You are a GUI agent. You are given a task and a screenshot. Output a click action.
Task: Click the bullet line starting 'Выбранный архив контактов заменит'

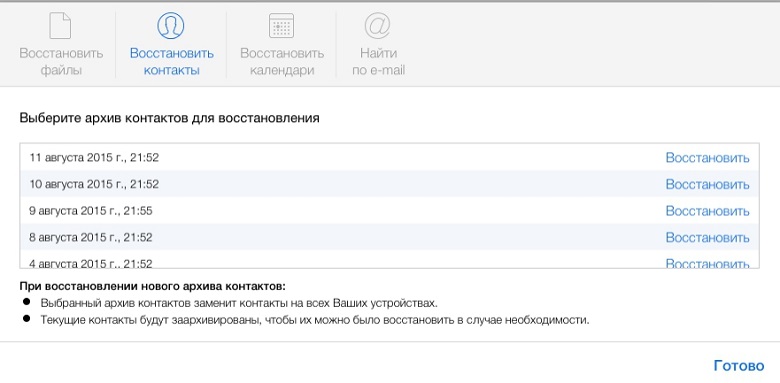239,303
